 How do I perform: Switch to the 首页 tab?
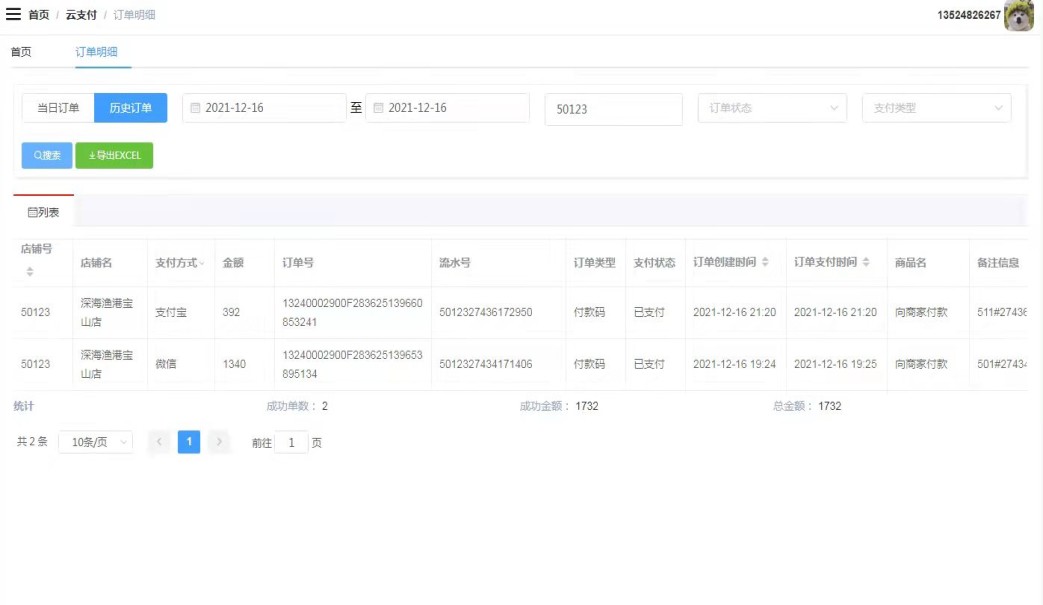pyautogui.click(x=21, y=52)
